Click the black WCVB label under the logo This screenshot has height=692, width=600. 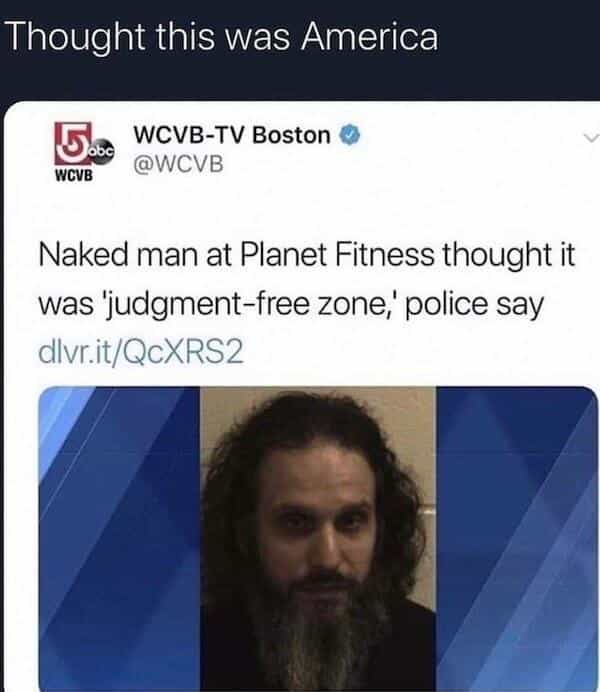point(74,175)
